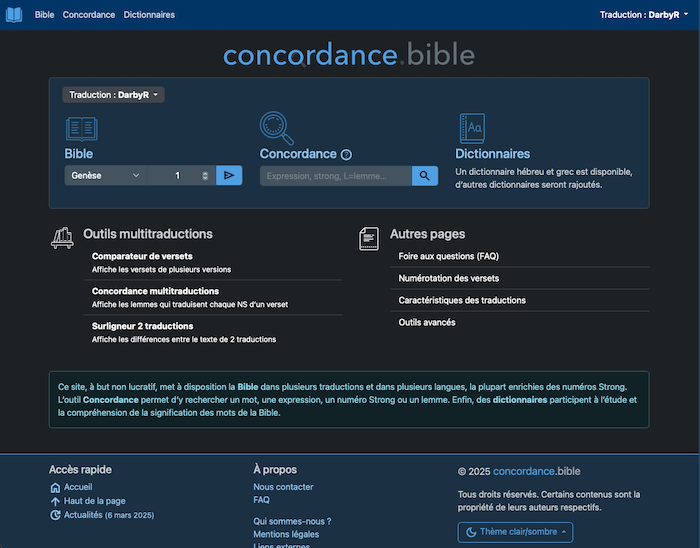
Task: Click Affiche les lemmes qui traduisent description
Action: pyautogui.click(x=190, y=304)
